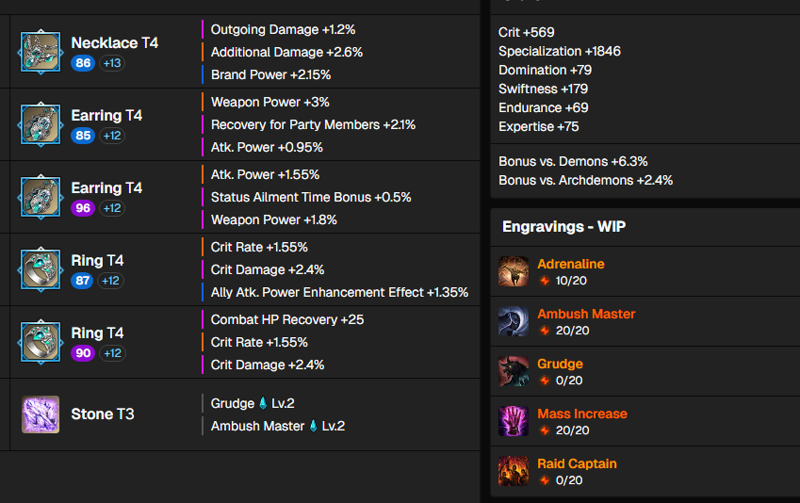This screenshot has height=503, width=800.
Task: Click the Earring T4 icon with quality 96
Action: pyautogui.click(x=40, y=197)
